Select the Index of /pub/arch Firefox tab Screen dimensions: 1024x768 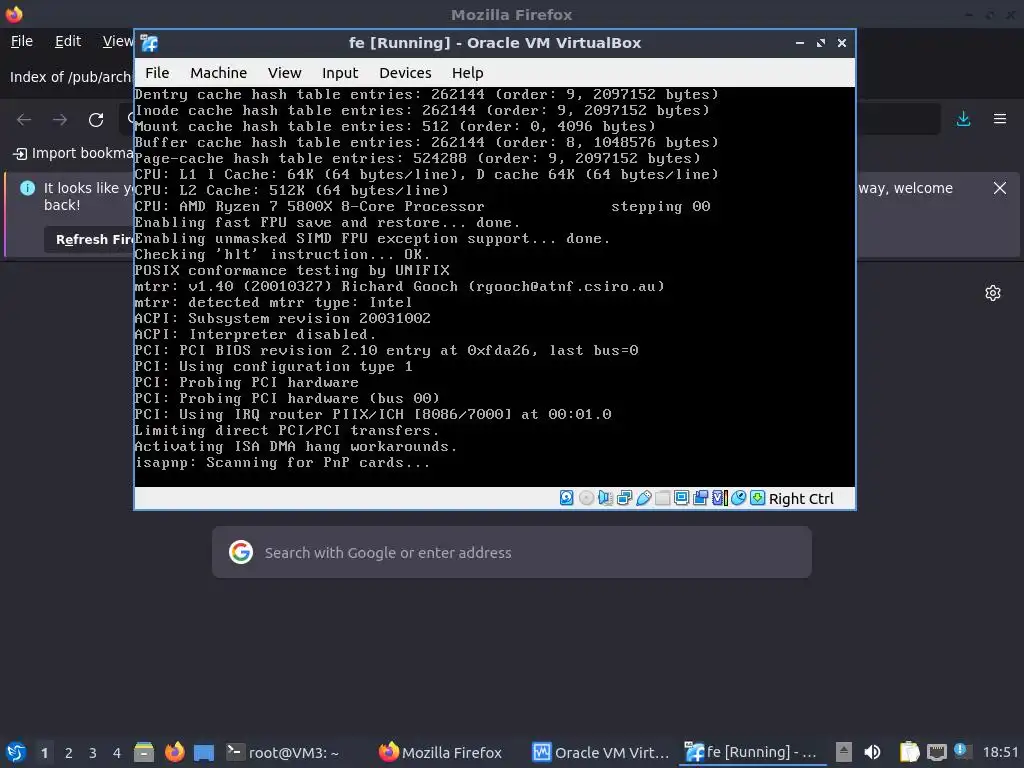tap(70, 77)
